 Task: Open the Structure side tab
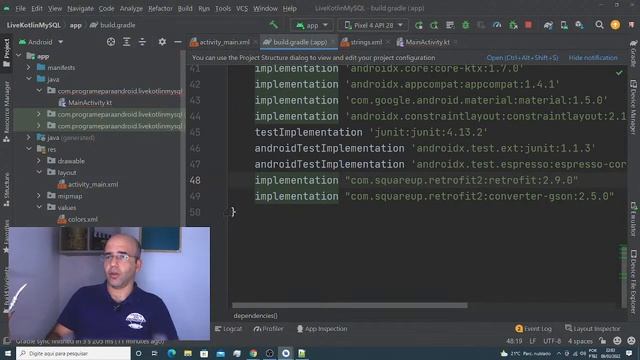pos(6,190)
